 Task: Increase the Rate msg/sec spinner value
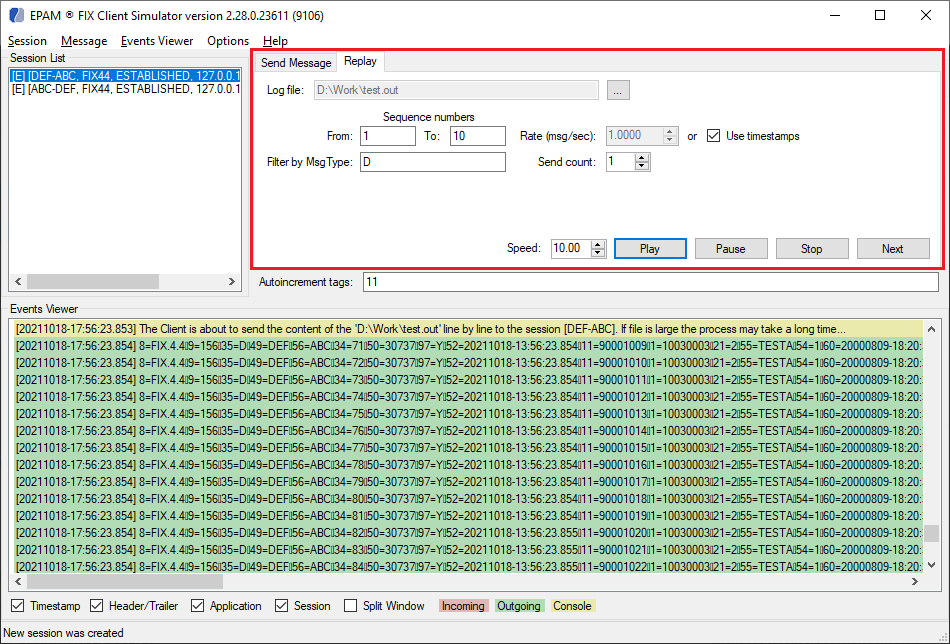point(669,131)
